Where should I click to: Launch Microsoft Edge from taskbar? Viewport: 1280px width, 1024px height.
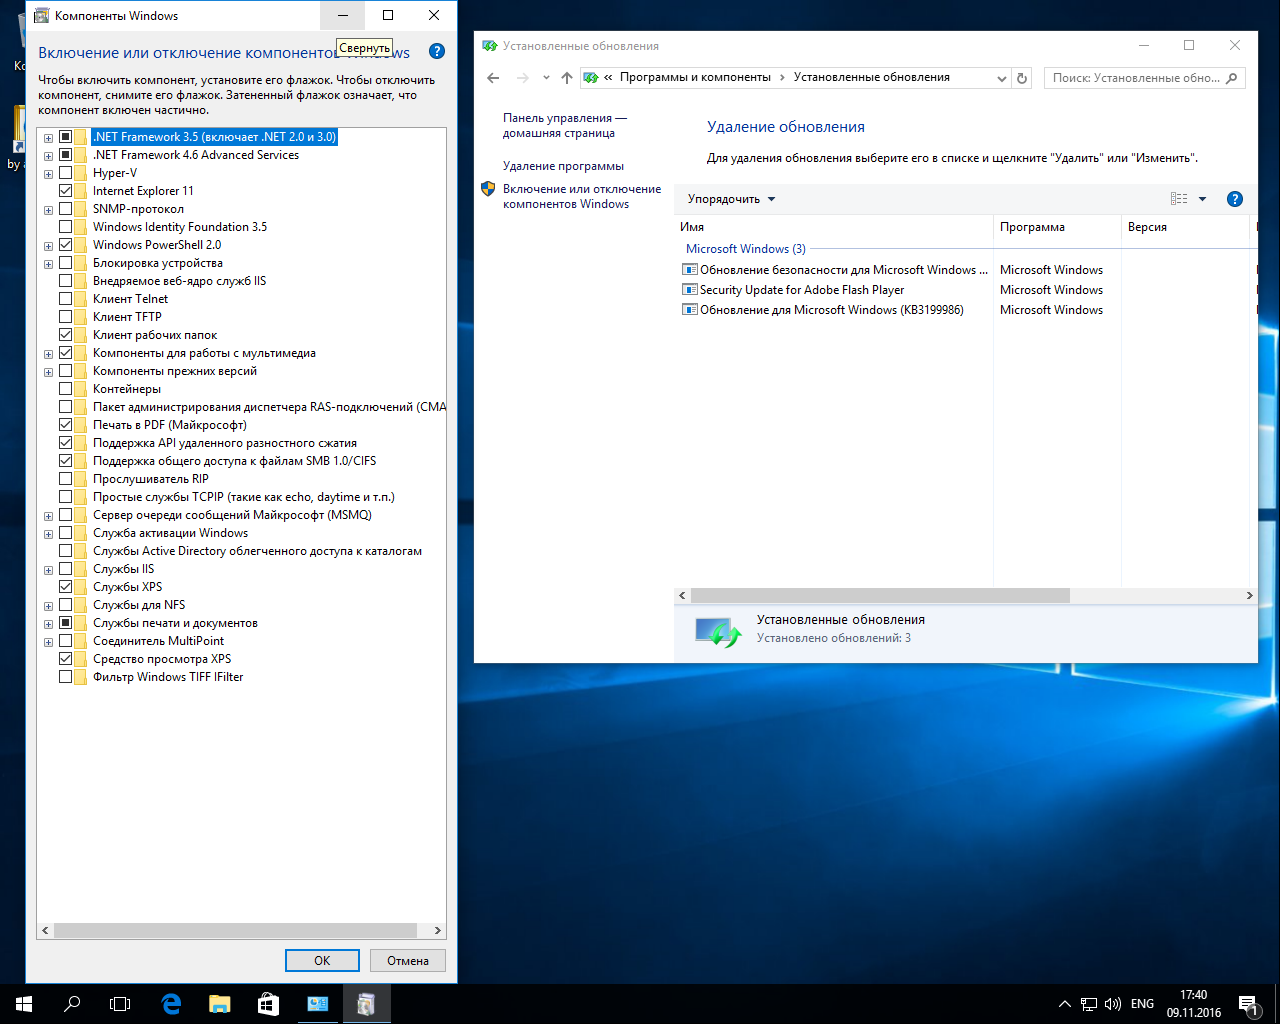171,1004
